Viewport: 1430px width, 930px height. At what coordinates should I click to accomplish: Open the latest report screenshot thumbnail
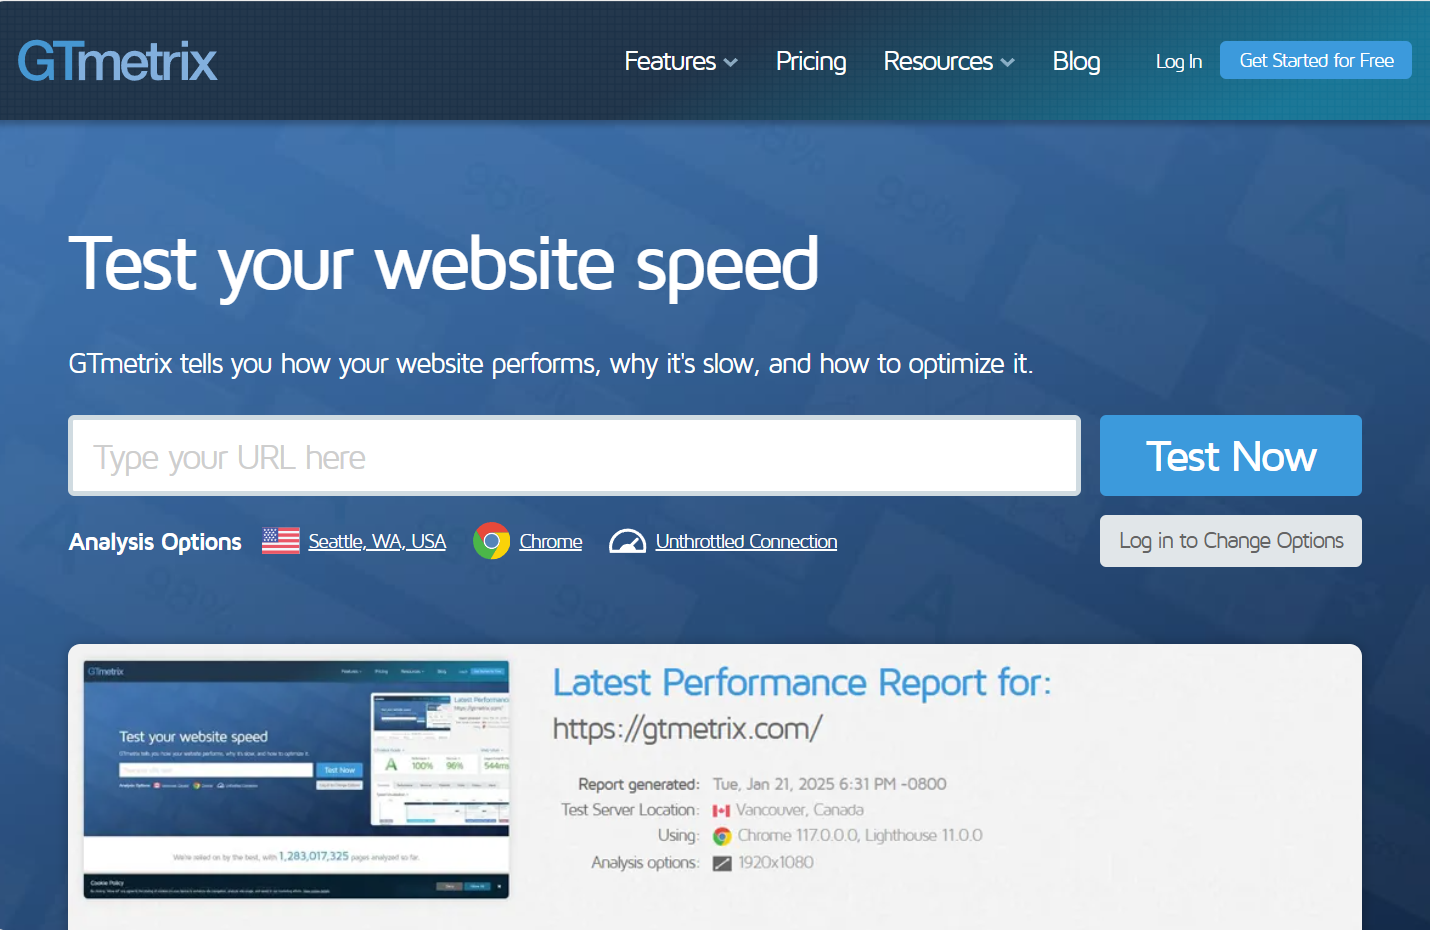[296, 779]
